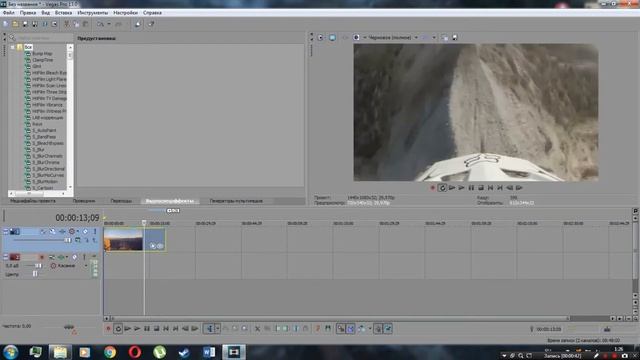The width and height of the screenshot is (640, 360).
Task: Stop from the timeline transport bar
Action: [x=156, y=329]
